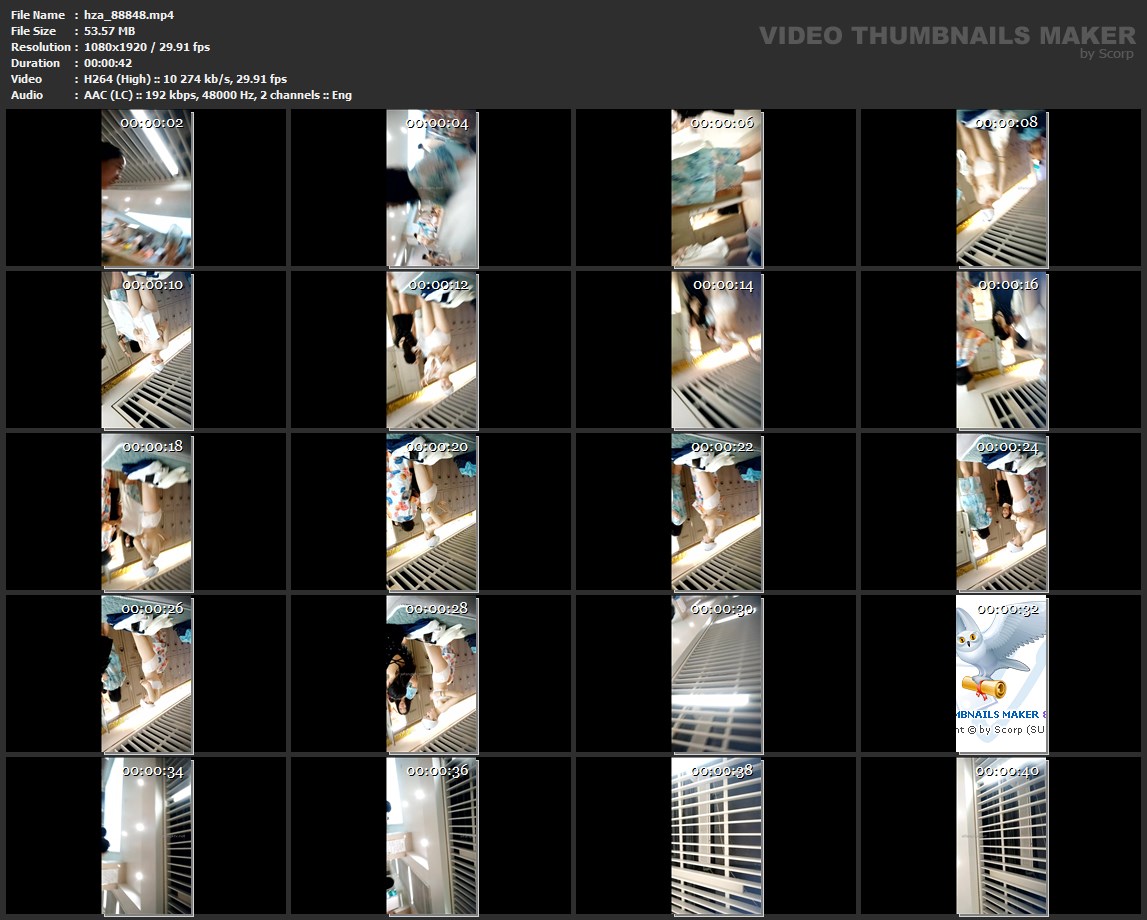The image size is (1147, 920).
Task: Select the file size value 53.57 MB
Action: [109, 31]
